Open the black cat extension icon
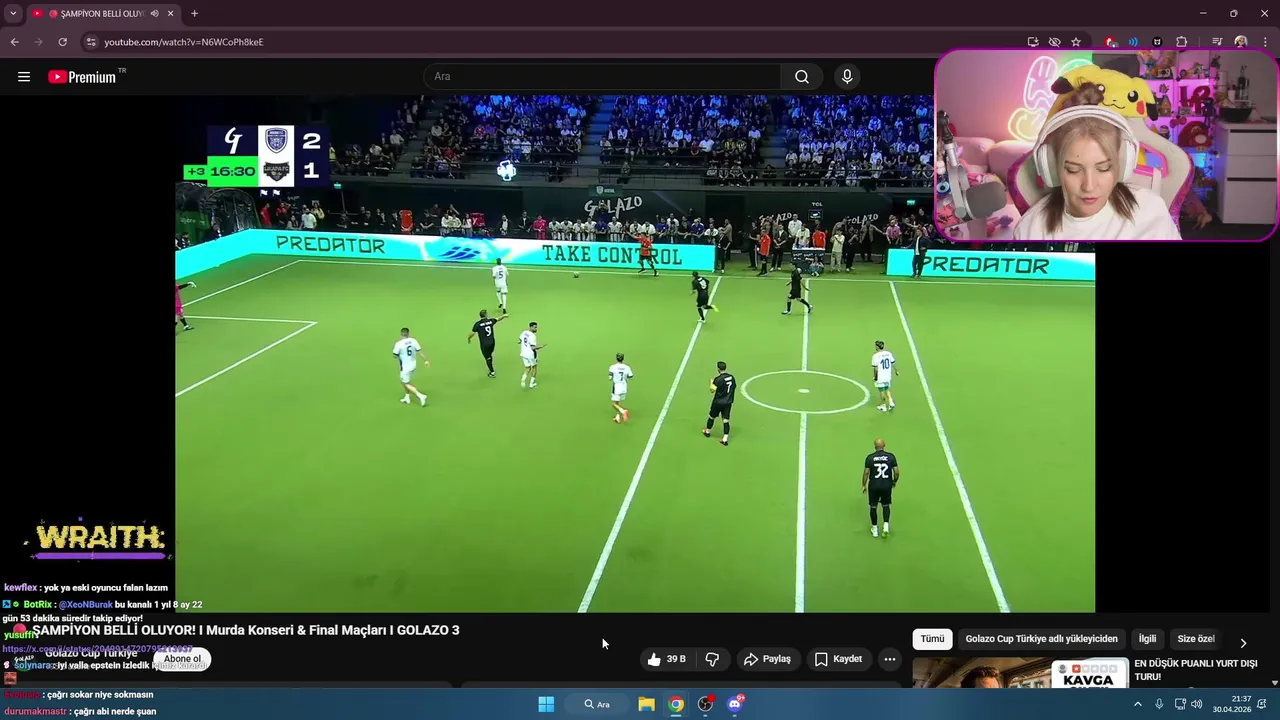This screenshot has width=1280, height=720. (1157, 42)
